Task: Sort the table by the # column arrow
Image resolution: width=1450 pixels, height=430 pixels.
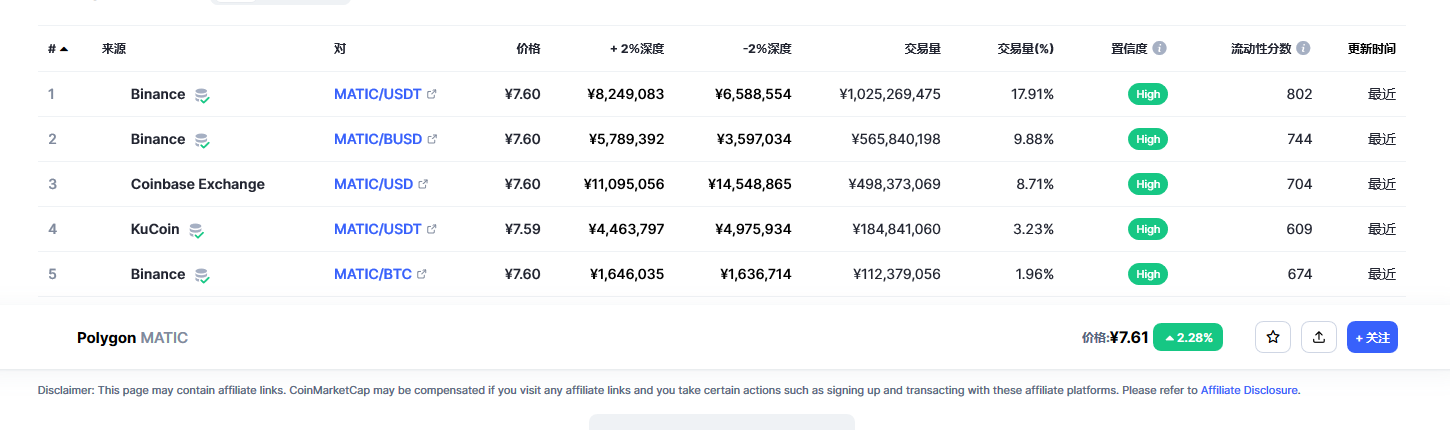Action: [x=64, y=48]
